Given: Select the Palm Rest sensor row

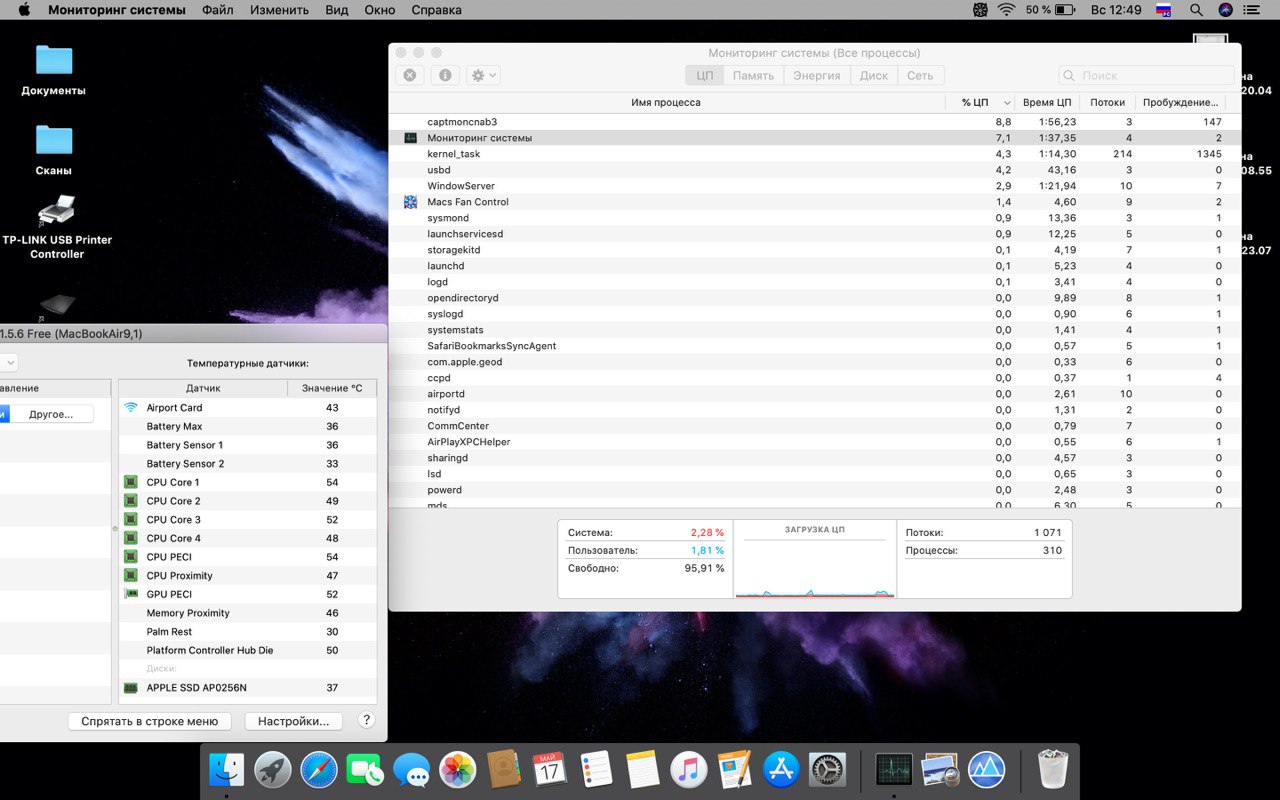Looking at the screenshot, I should [248, 632].
